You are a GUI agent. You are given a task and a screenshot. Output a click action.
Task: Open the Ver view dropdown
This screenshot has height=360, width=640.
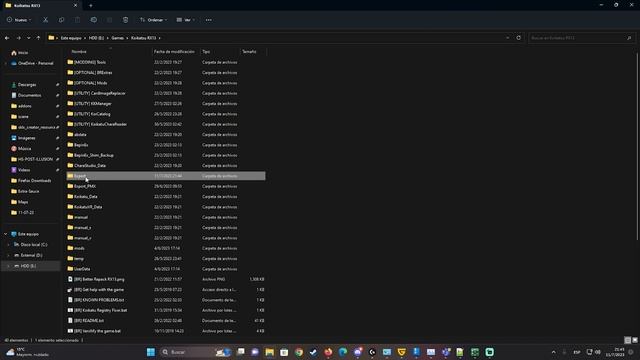pyautogui.click(x=185, y=20)
